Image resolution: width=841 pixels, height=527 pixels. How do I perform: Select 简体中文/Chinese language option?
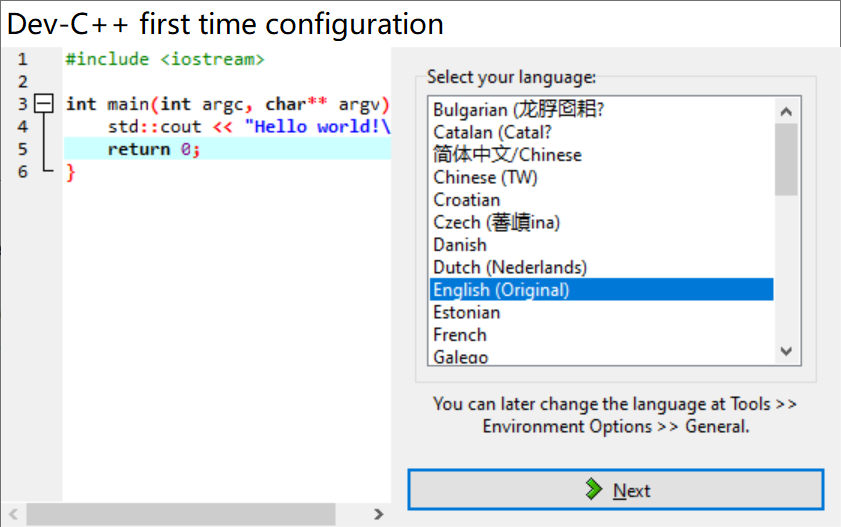[601, 155]
